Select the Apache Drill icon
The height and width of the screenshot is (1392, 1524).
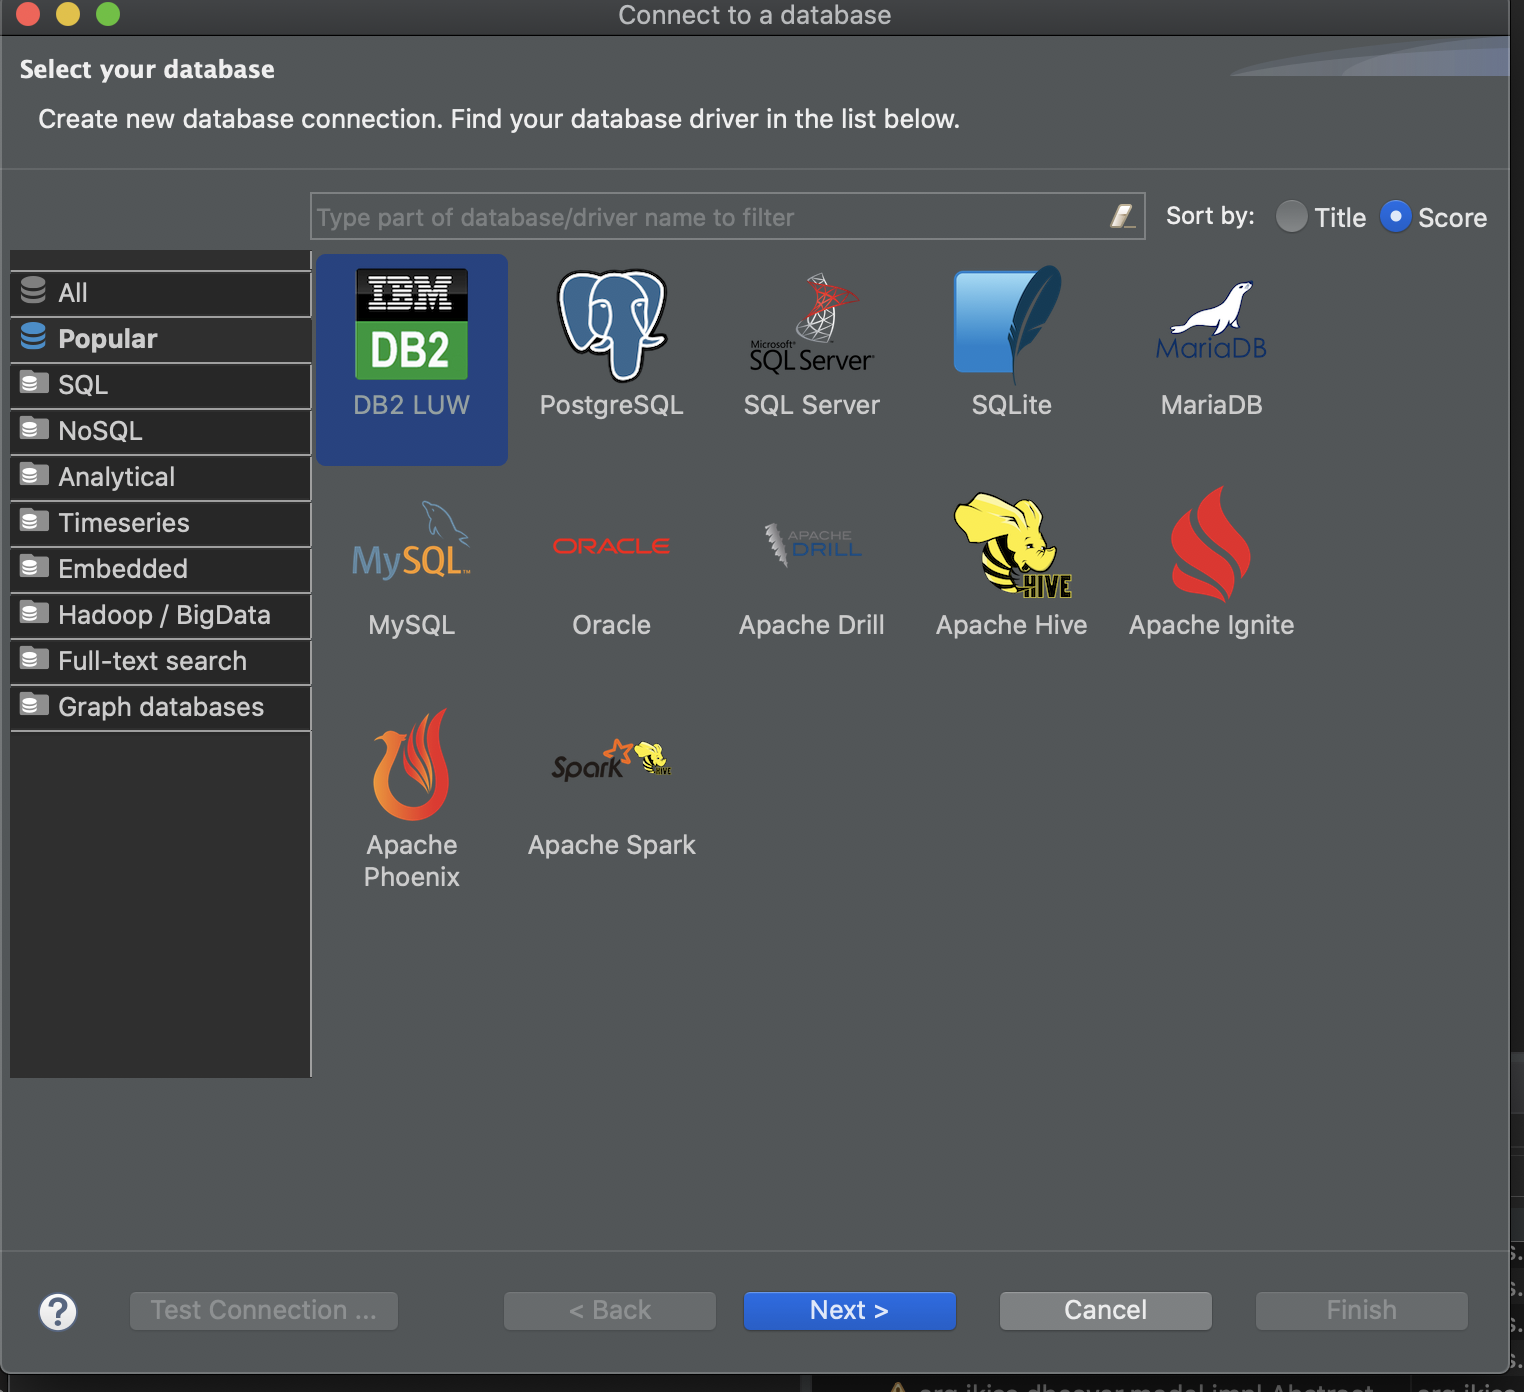pyautogui.click(x=811, y=544)
